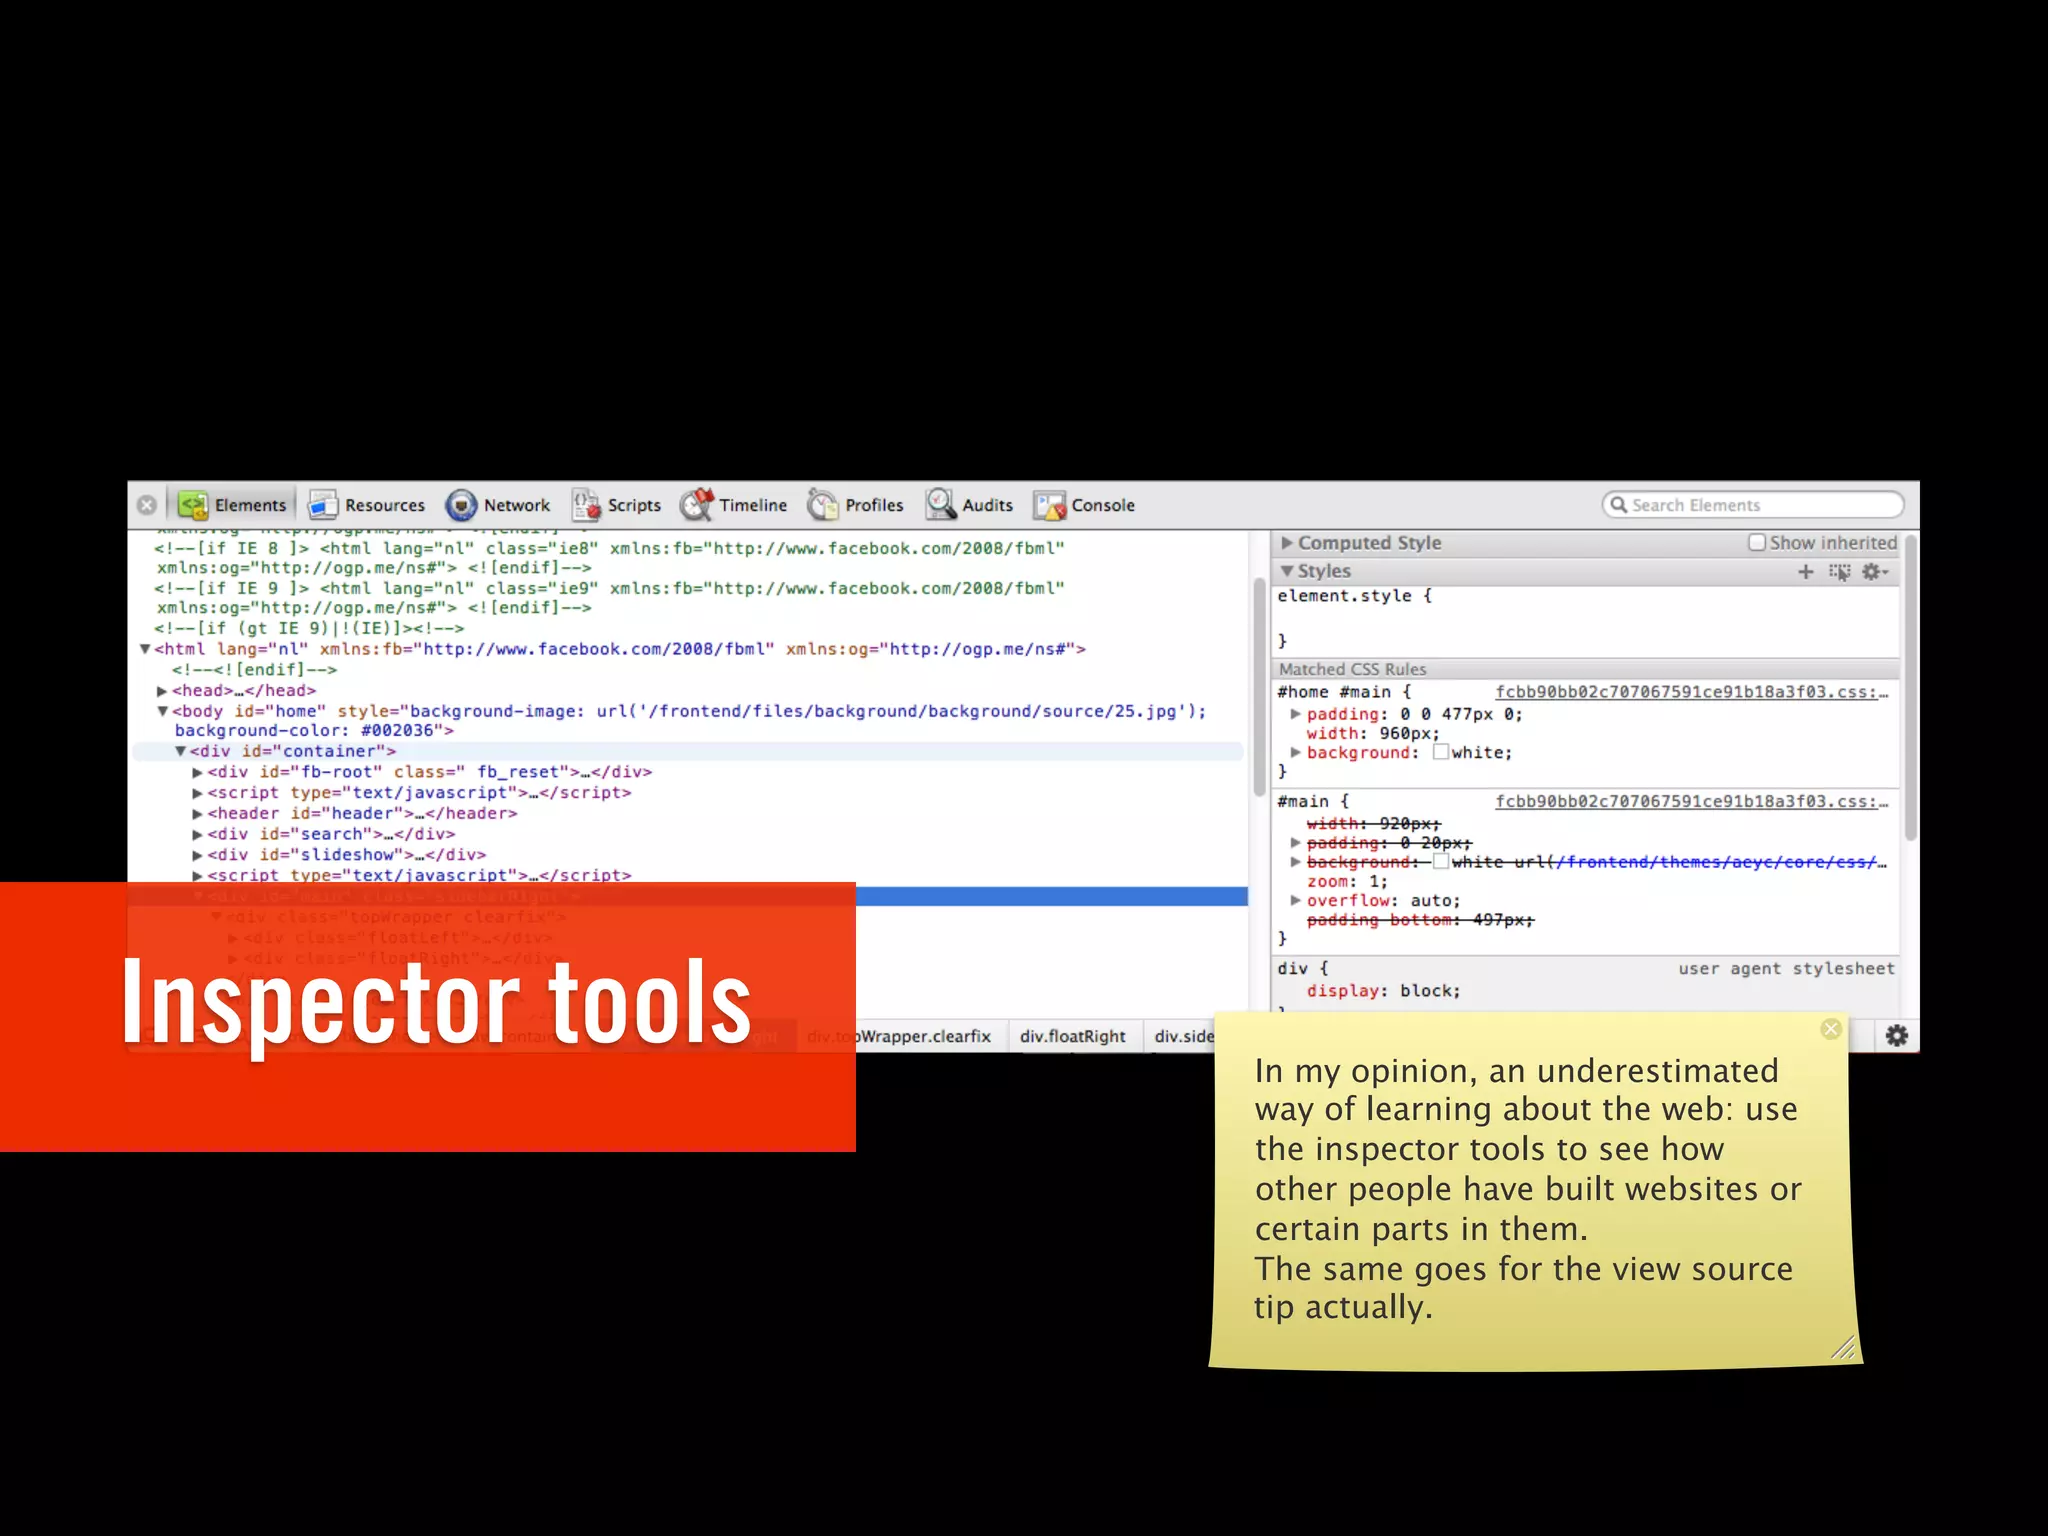2048x1536 pixels.
Task: Collapse the div id=container node
Action: pyautogui.click(x=180, y=751)
